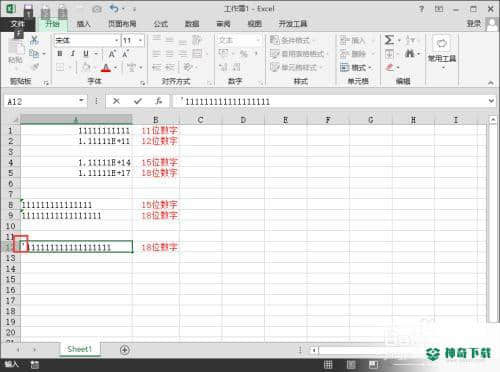Select the Sheet1 tab
This screenshot has width=500, height=372.
79,349
